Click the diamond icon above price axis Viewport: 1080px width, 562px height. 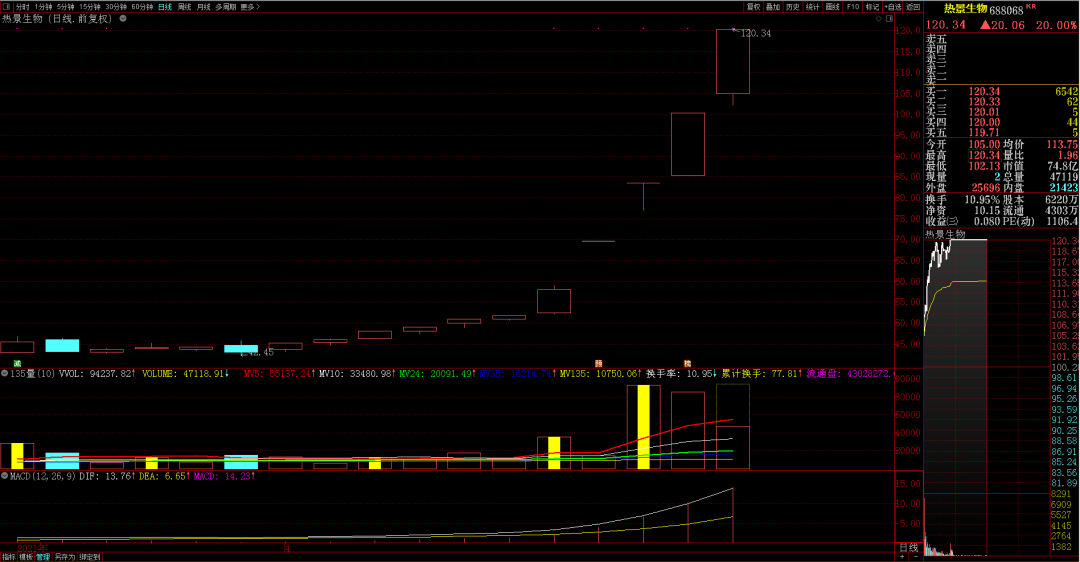(x=879, y=19)
